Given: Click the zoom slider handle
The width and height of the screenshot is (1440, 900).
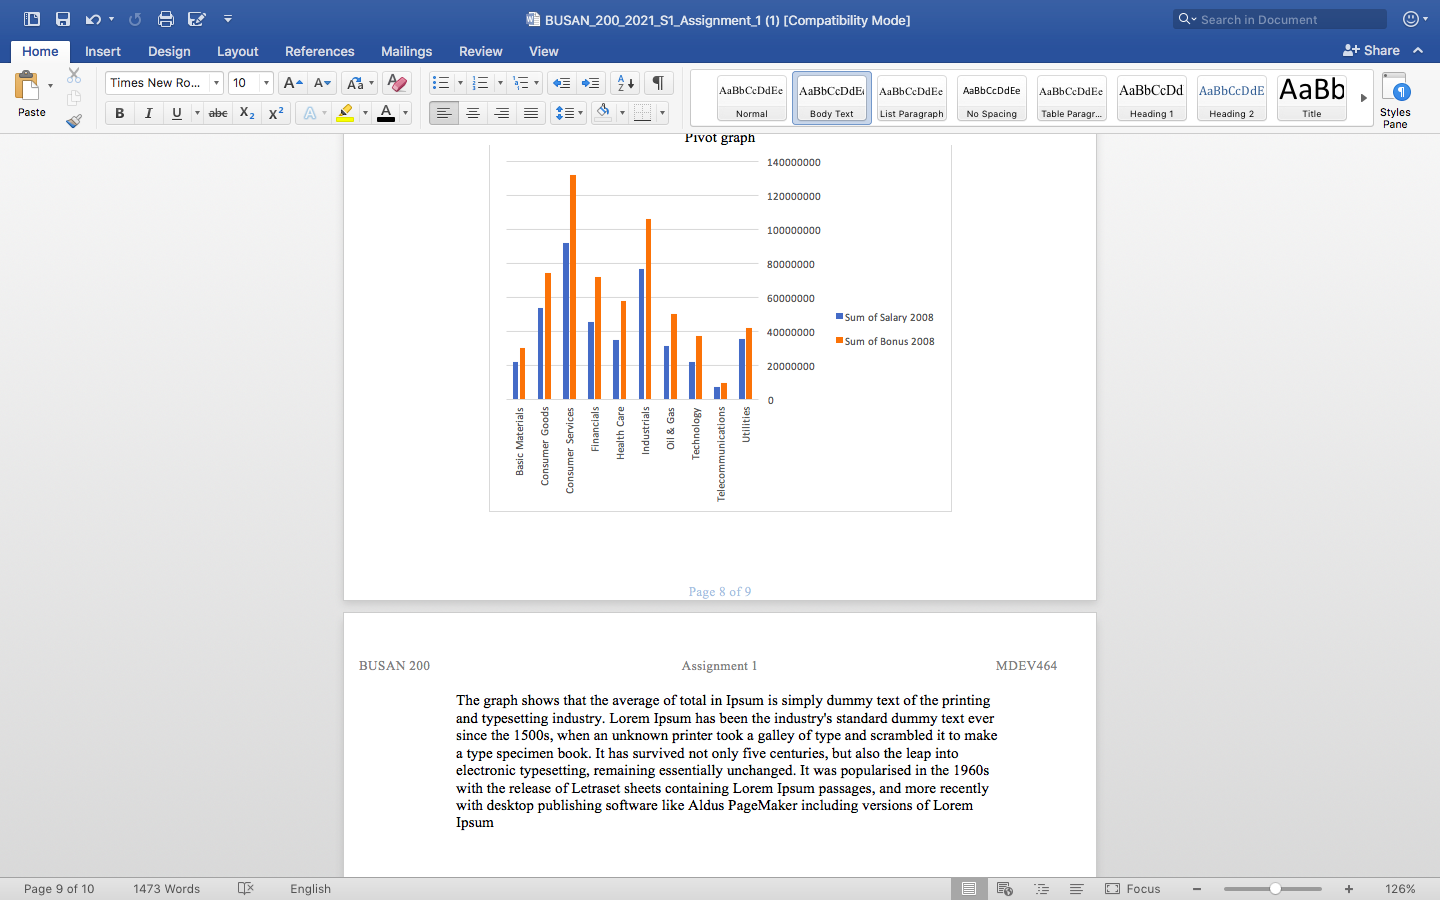Looking at the screenshot, I should [1275, 889].
